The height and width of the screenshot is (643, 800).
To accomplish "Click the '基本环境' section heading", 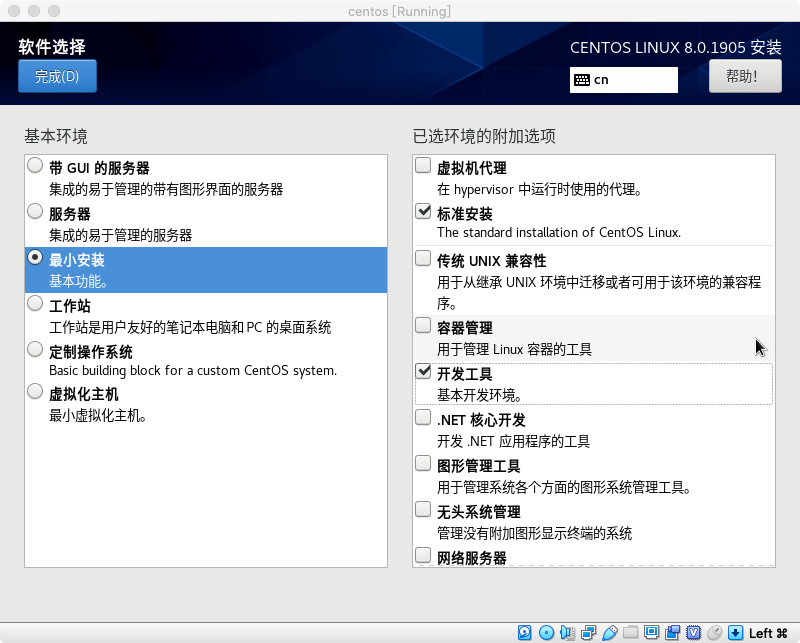I will (x=56, y=136).
